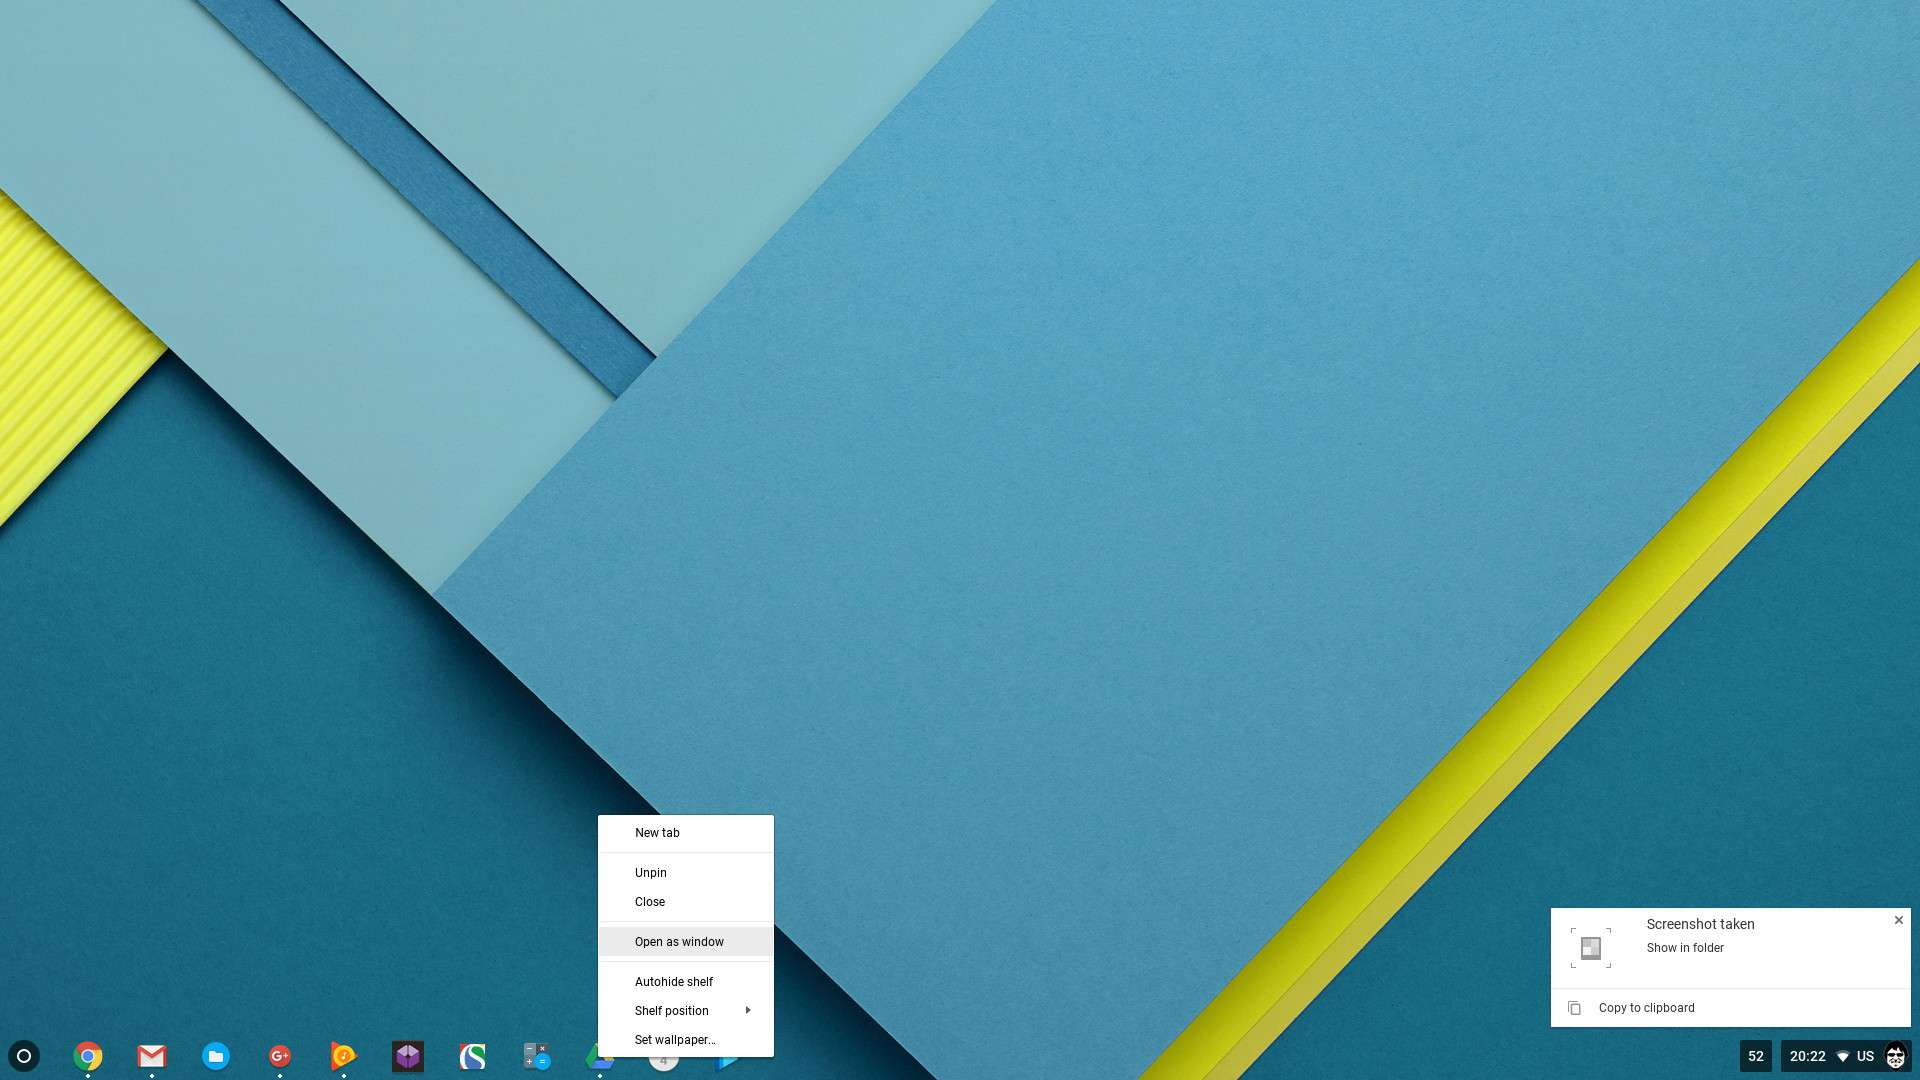Image resolution: width=1920 pixels, height=1080 pixels.
Task: Choose Unpin in the context menu
Action: coord(686,873)
